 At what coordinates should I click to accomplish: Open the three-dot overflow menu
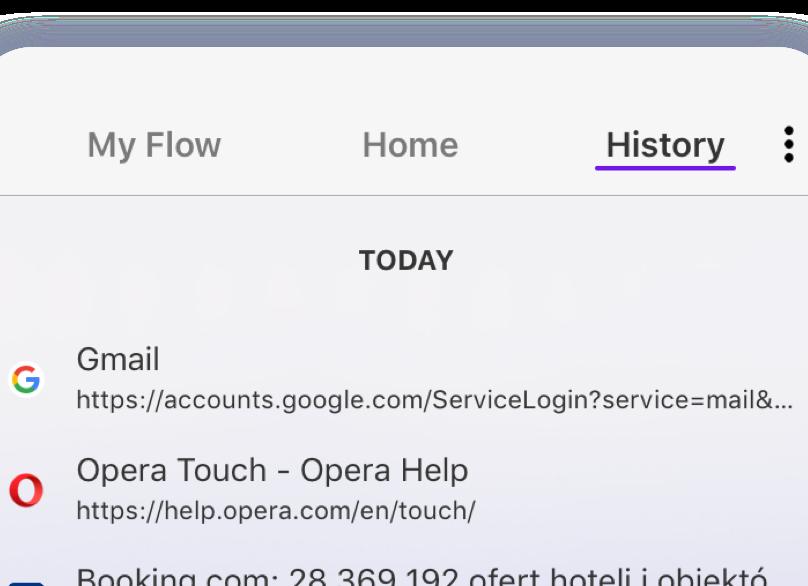(788, 146)
